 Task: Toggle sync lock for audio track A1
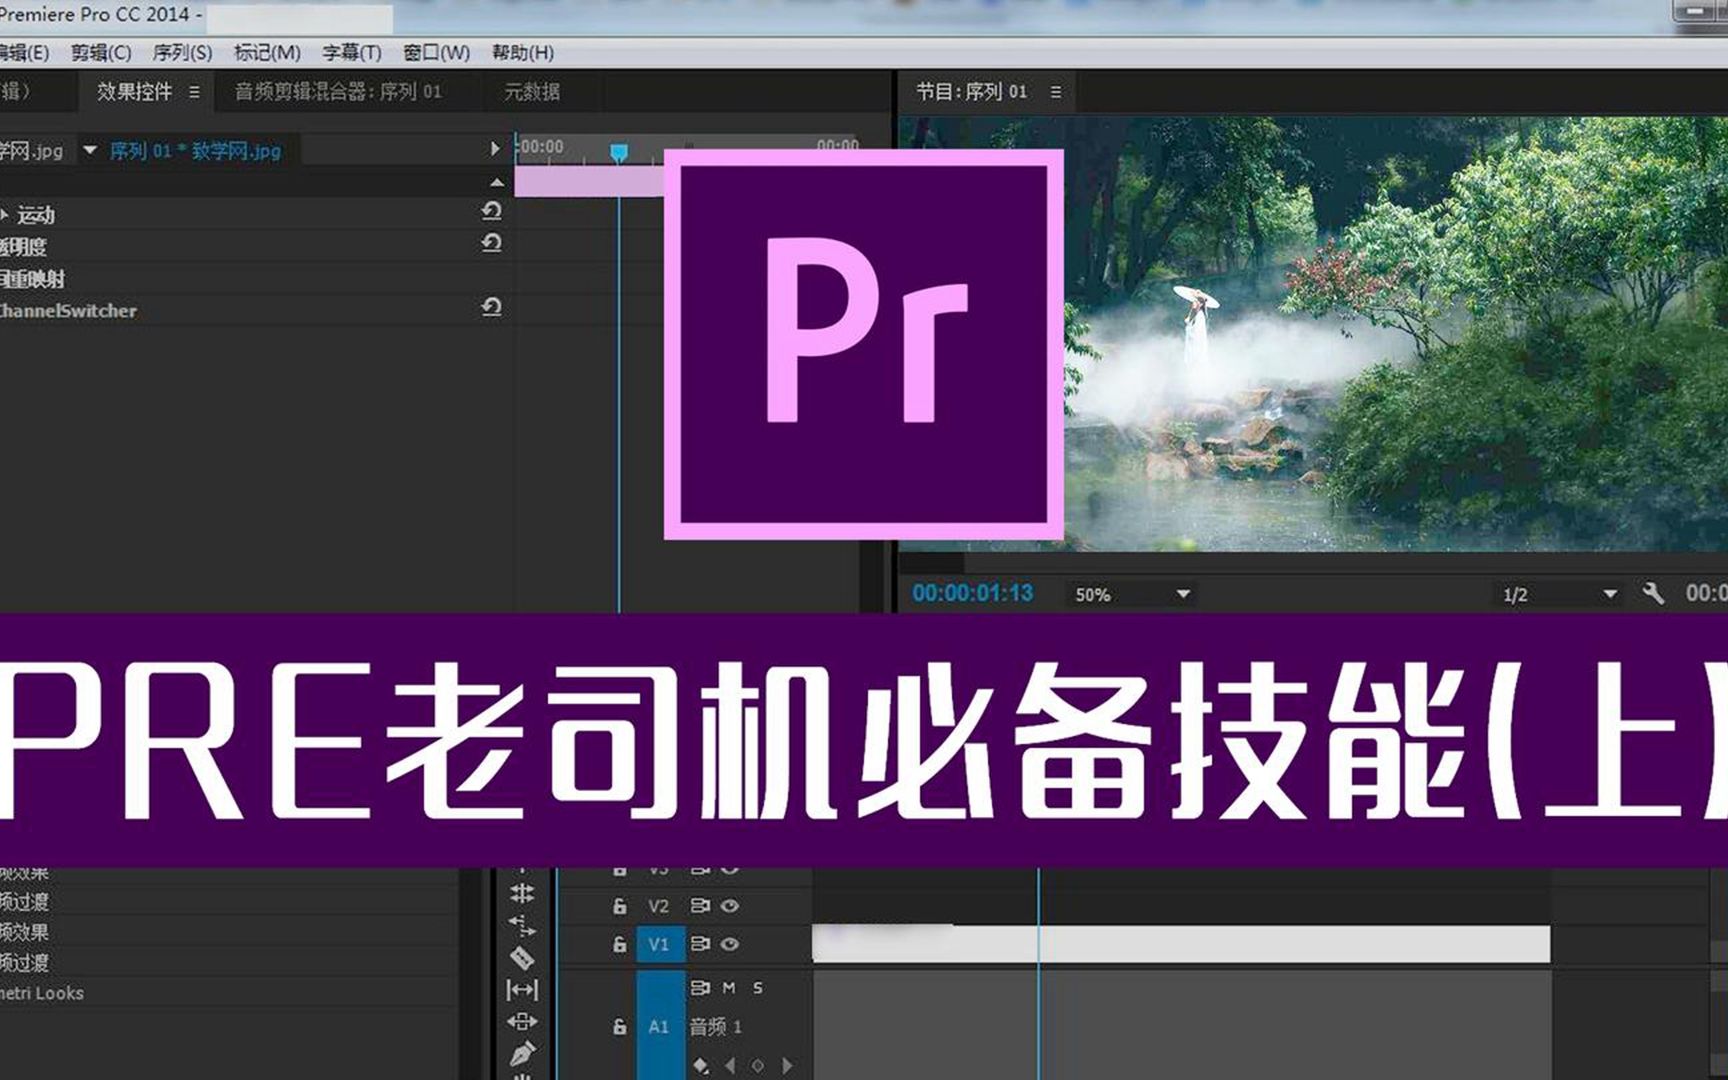700,988
